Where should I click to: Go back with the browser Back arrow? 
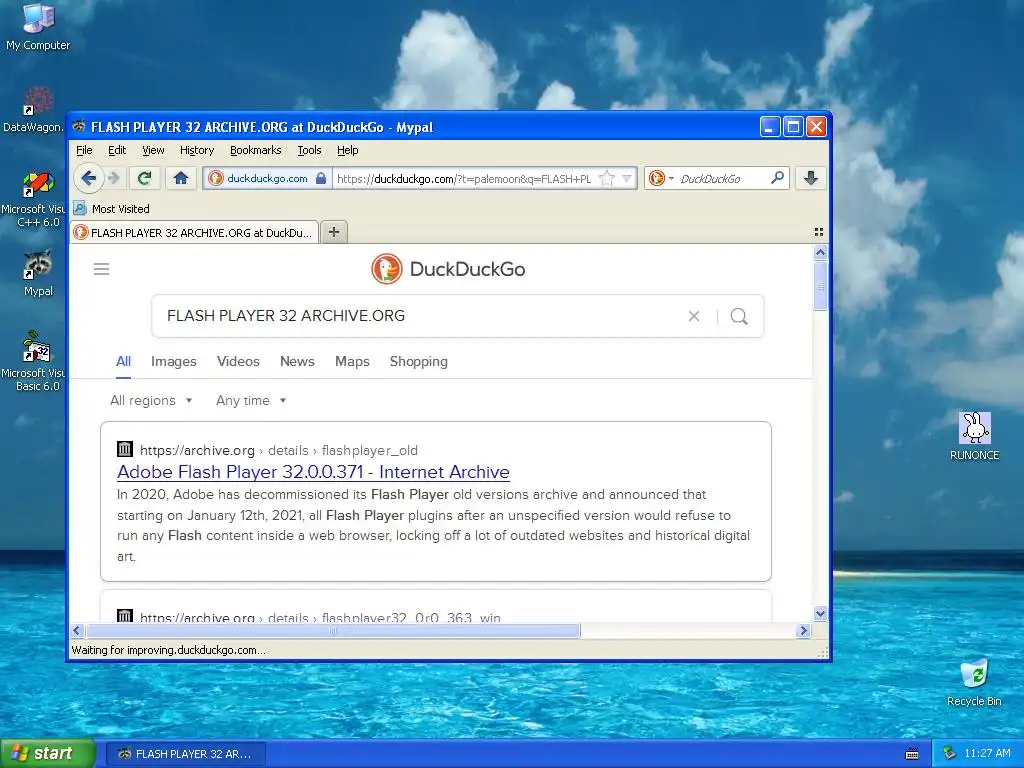click(88, 178)
